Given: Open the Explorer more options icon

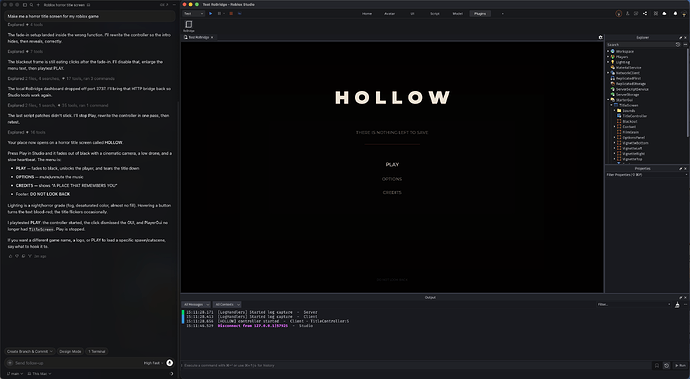Looking at the screenshot, I should [x=685, y=44].
